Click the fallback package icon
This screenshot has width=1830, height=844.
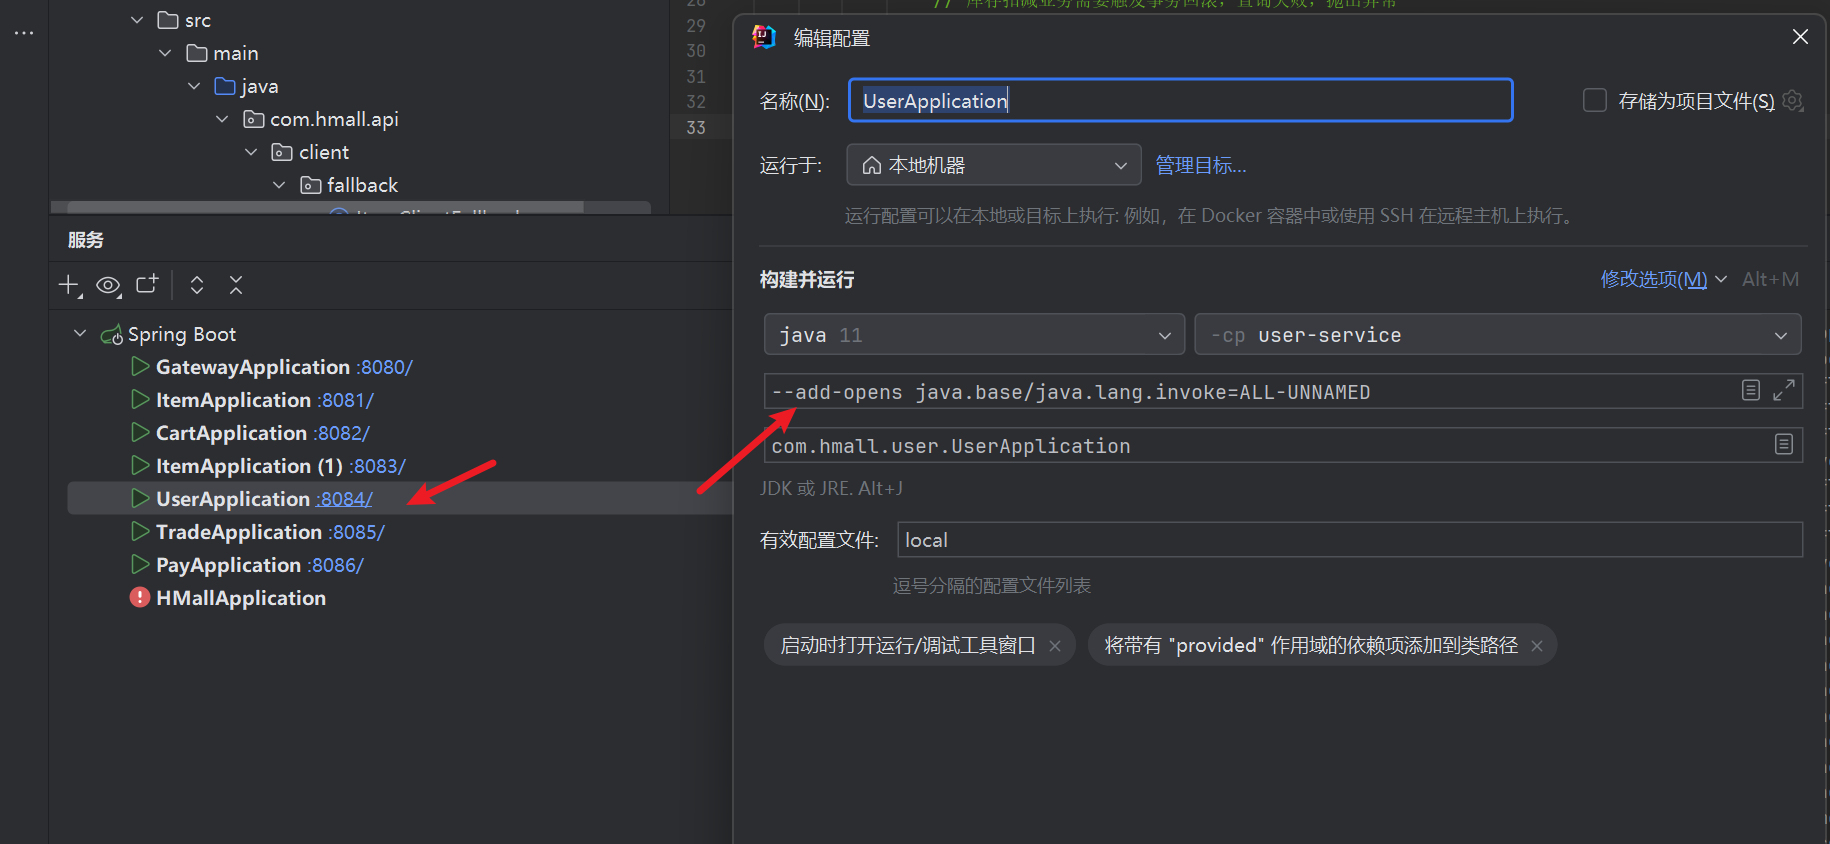(311, 185)
